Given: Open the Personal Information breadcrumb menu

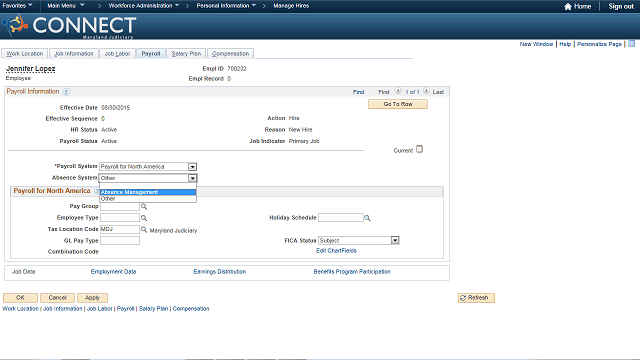Looking at the screenshot, I should 226,6.
